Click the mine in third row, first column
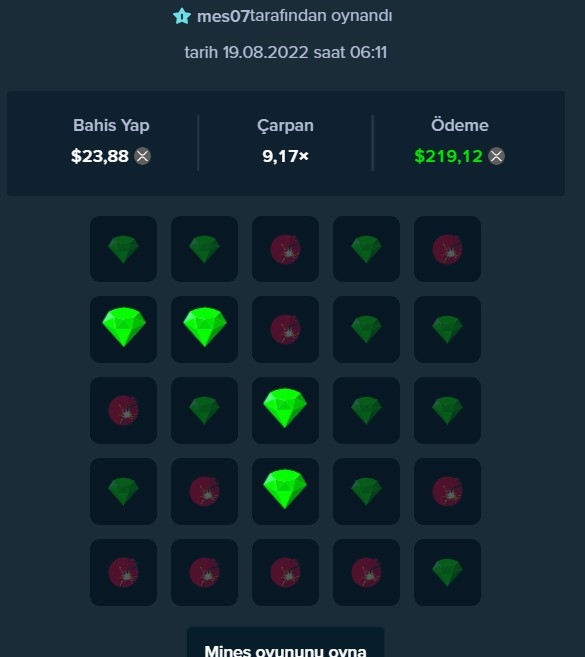 tap(124, 410)
